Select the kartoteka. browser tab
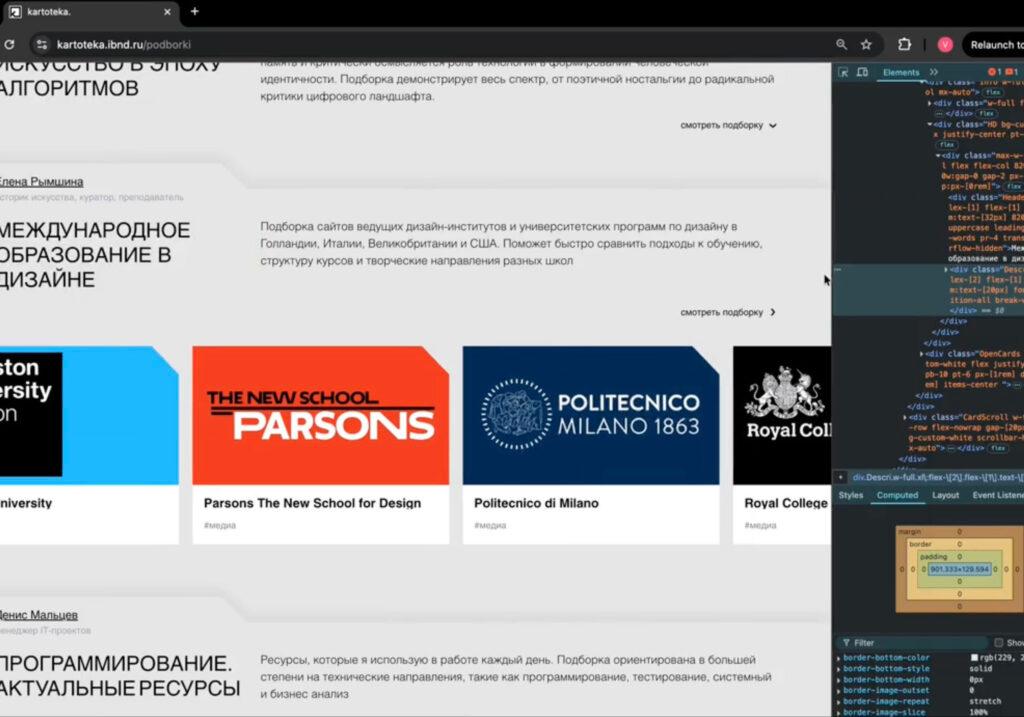 [x=88, y=12]
